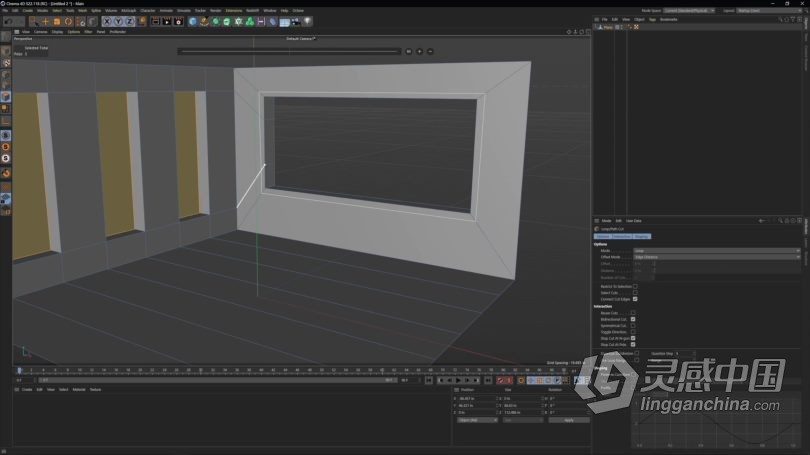
Task: Enable Symmetrical Cut checkbox
Action: click(x=633, y=326)
